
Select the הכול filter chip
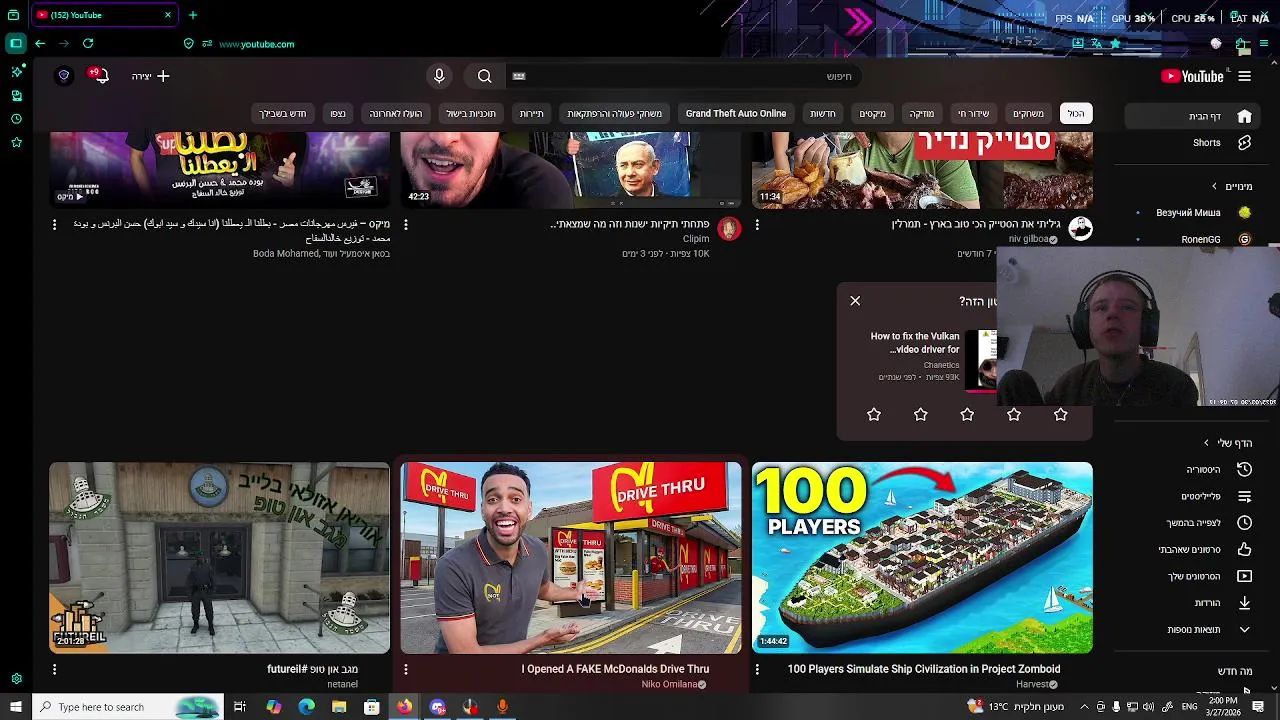coord(1075,114)
